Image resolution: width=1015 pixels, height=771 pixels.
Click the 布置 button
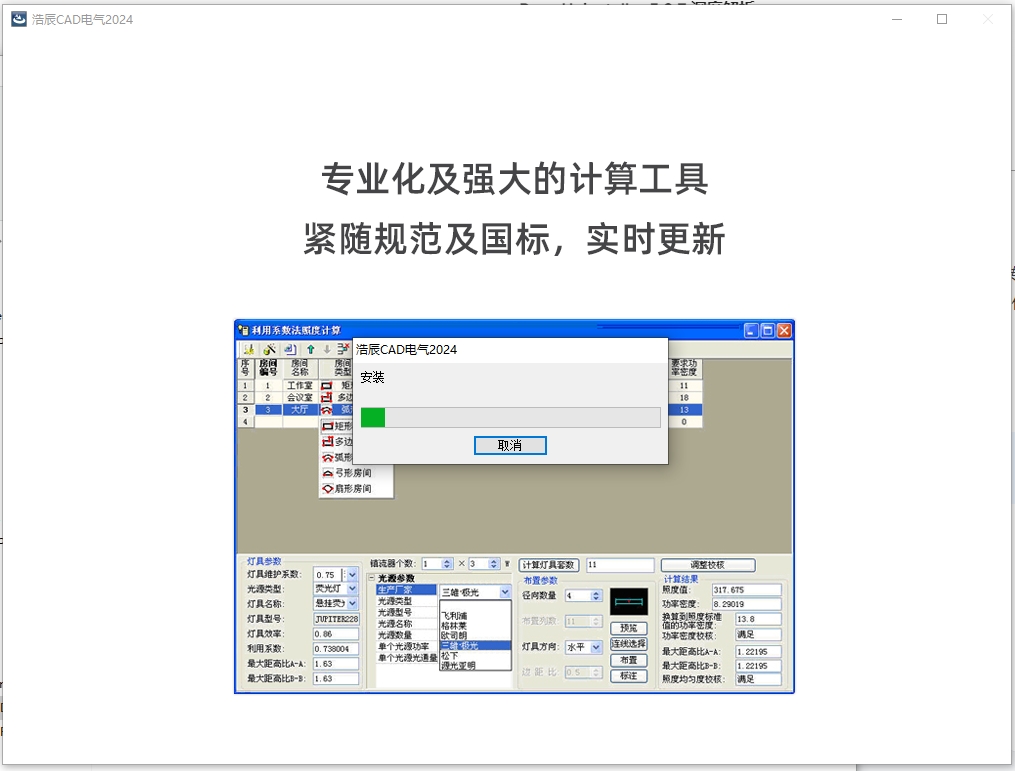[x=629, y=660]
